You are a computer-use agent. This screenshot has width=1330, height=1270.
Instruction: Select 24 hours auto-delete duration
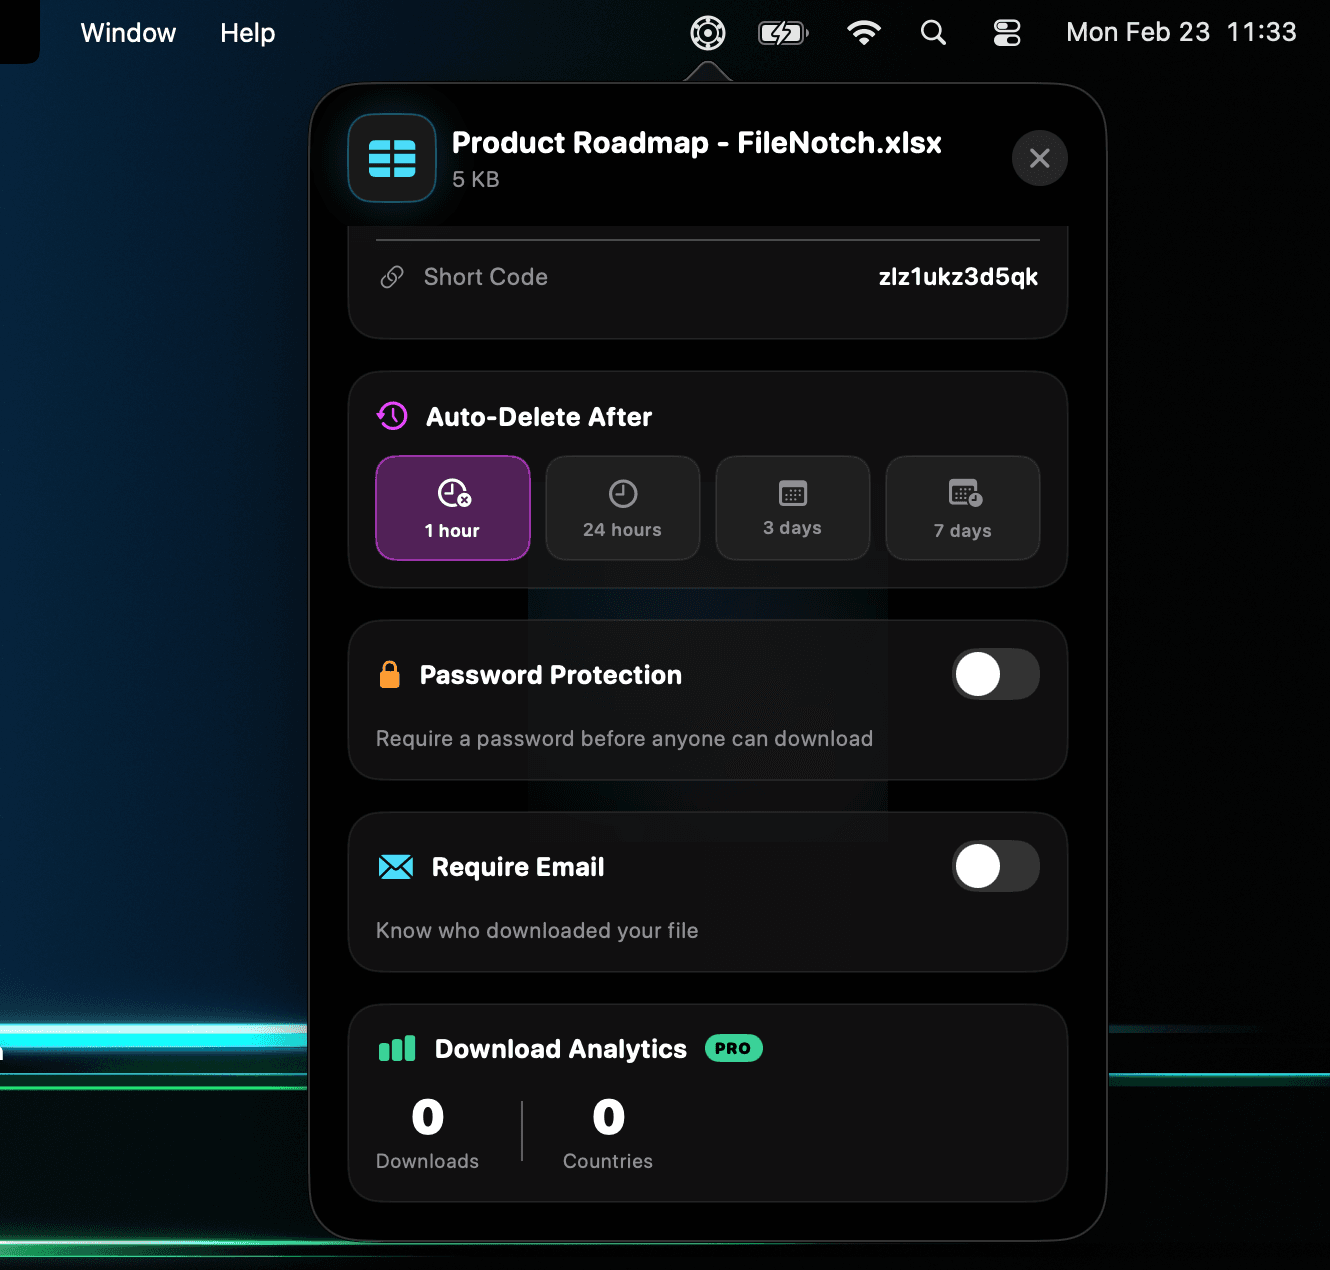point(622,508)
